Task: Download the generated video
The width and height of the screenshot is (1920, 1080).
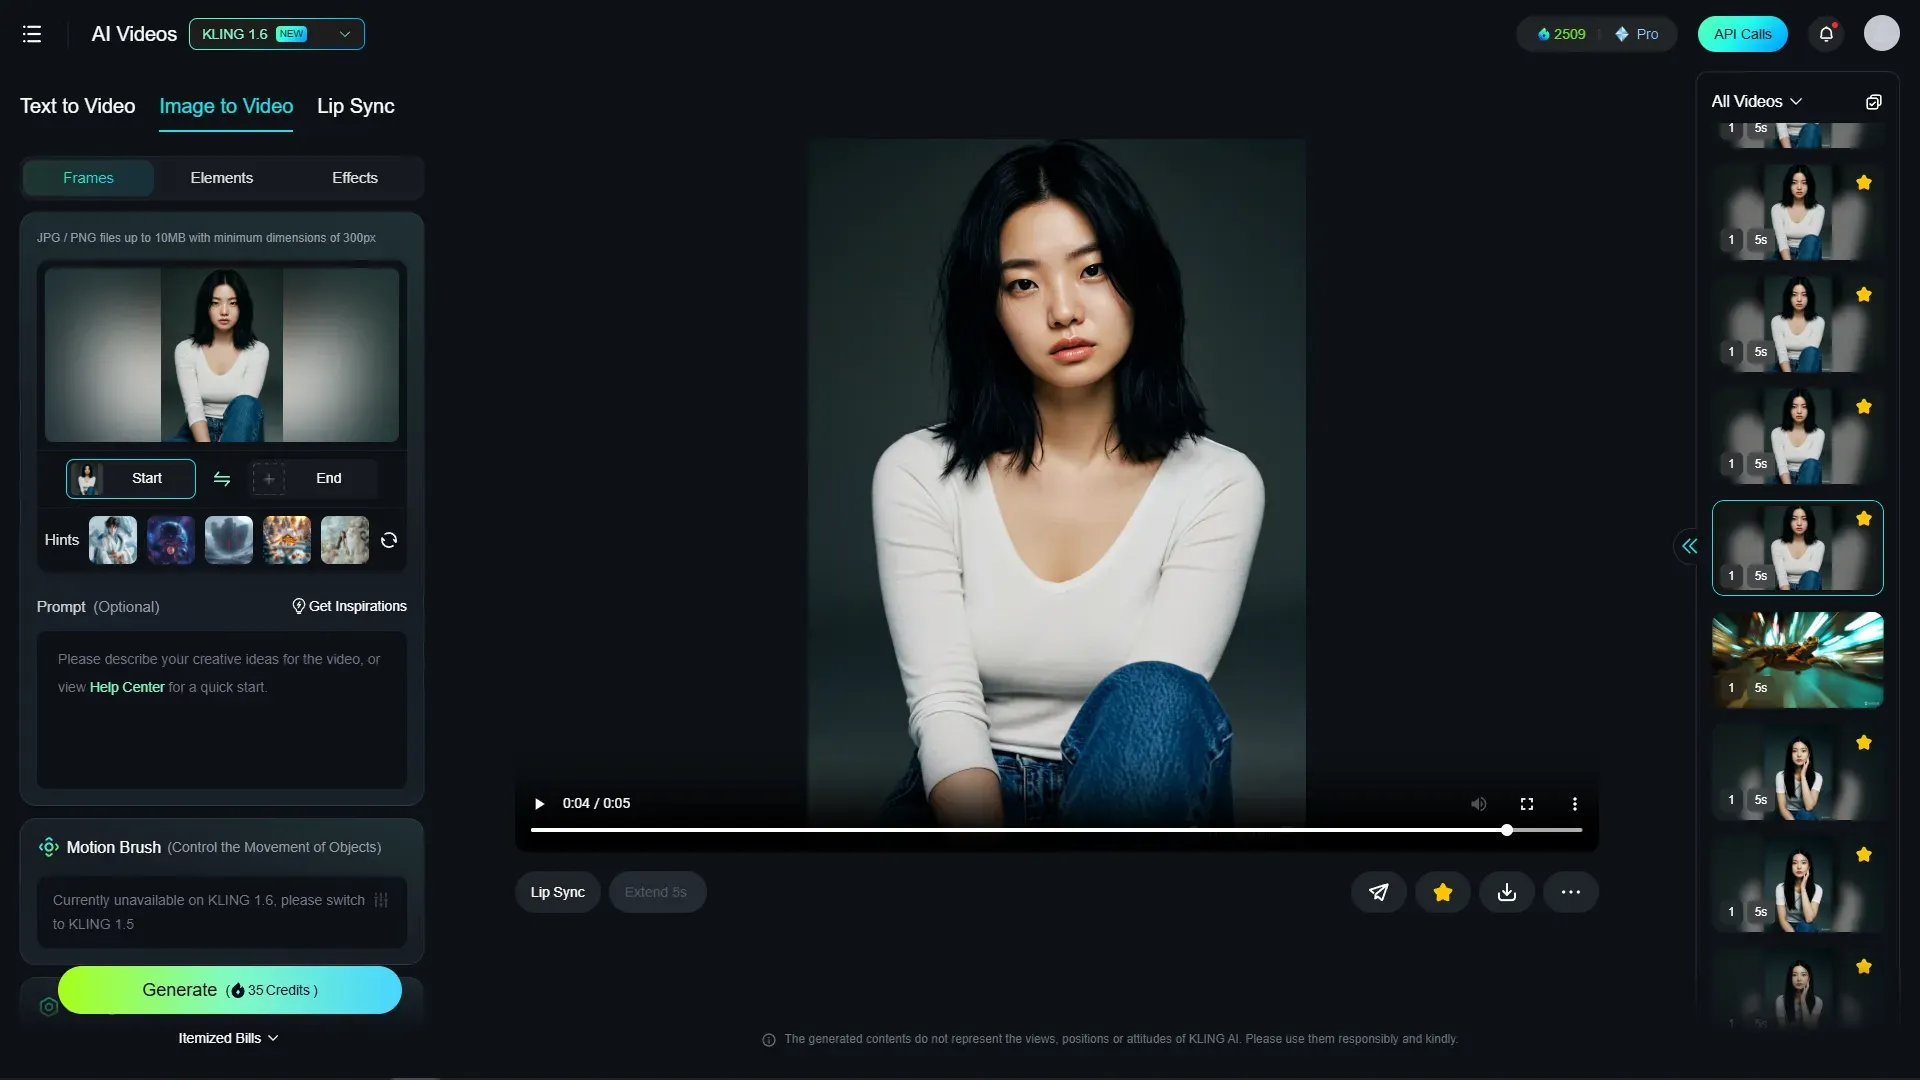Action: (1506, 892)
